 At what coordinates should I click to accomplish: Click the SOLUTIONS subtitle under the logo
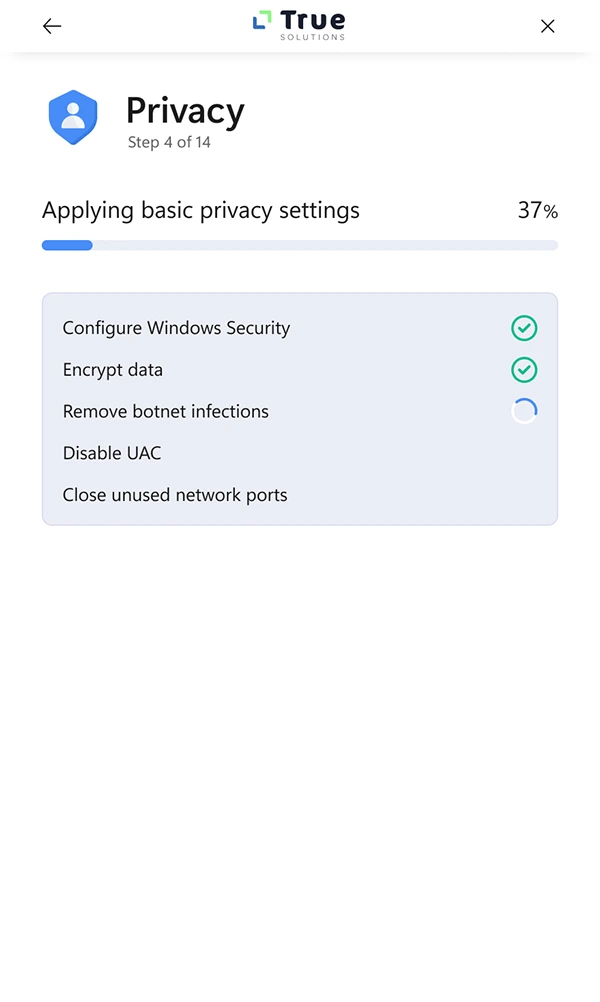click(312, 38)
